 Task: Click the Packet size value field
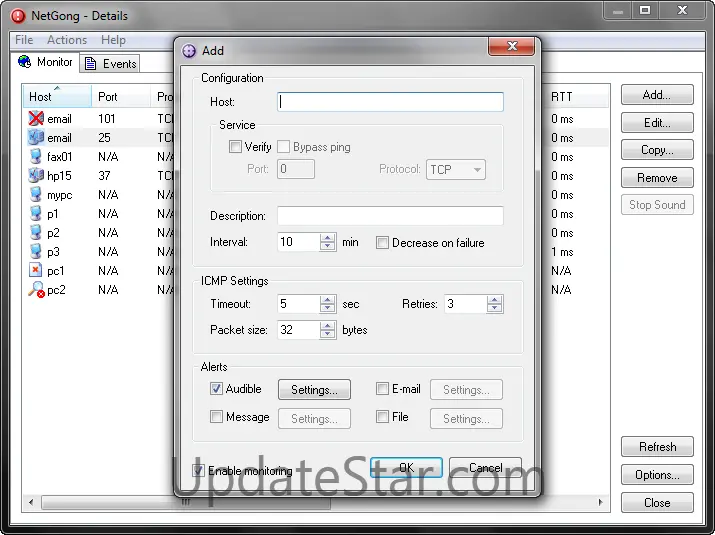tap(299, 330)
